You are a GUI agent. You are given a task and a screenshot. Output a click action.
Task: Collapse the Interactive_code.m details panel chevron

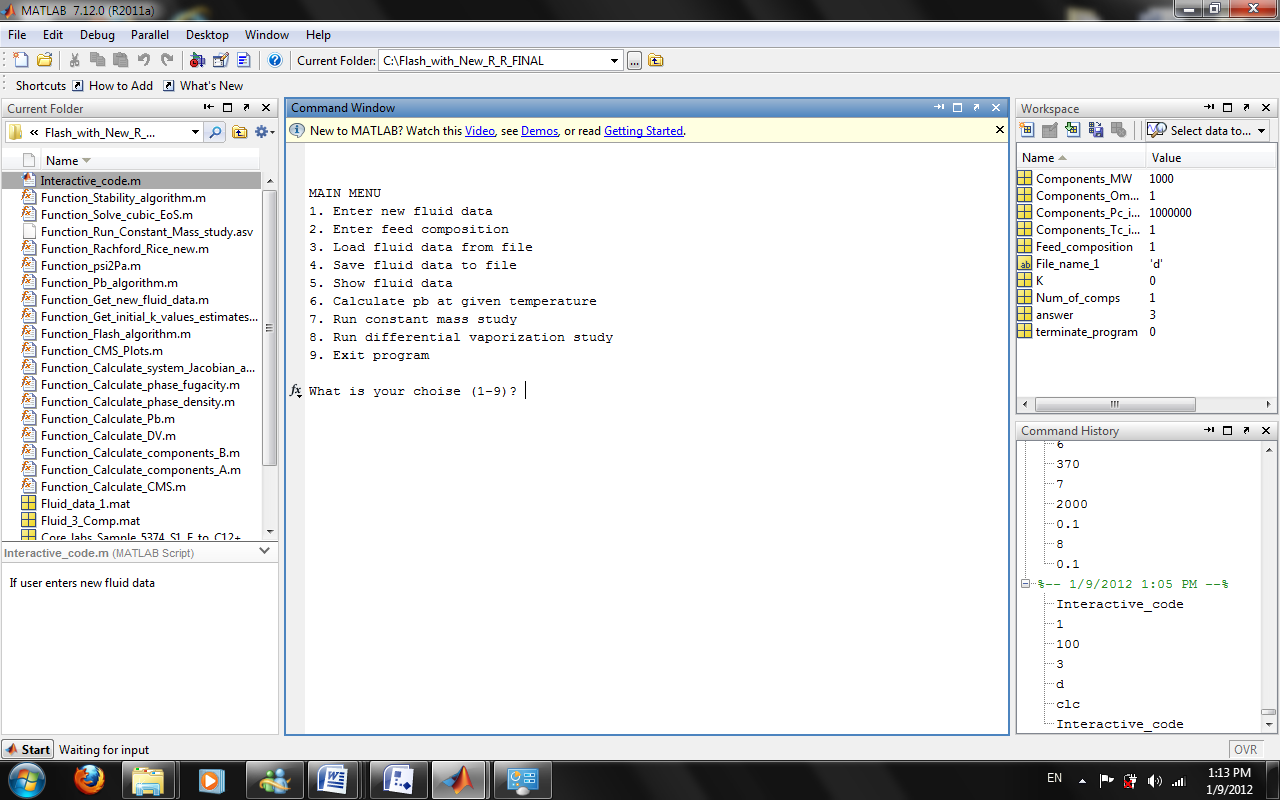coord(264,551)
